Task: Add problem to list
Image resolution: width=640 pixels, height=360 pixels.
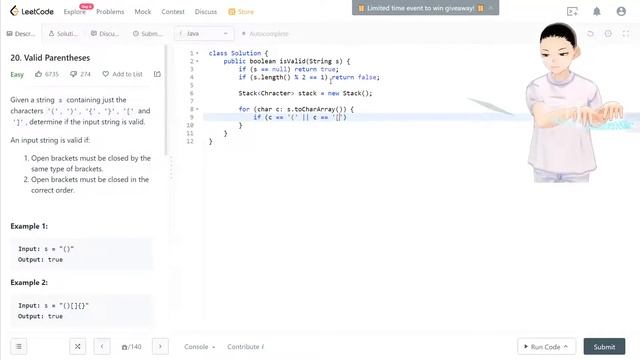Action: pos(122,74)
